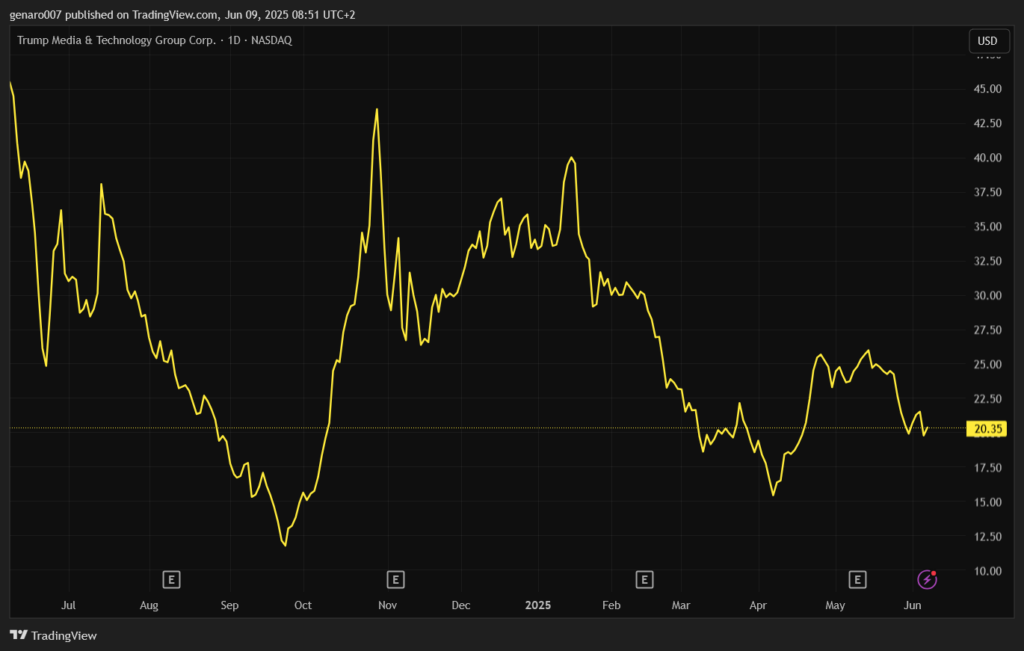Open the earnings marker near Nov

point(396,579)
